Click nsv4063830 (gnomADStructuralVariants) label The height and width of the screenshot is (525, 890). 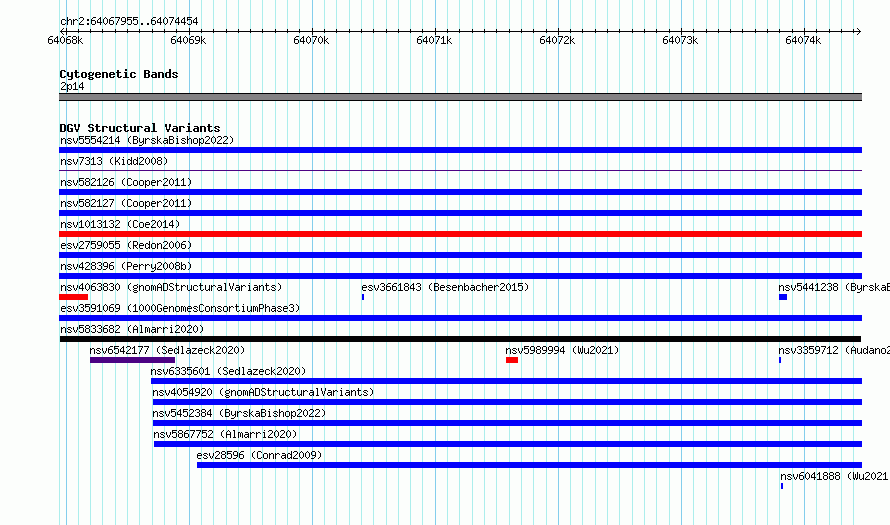[x=171, y=287]
